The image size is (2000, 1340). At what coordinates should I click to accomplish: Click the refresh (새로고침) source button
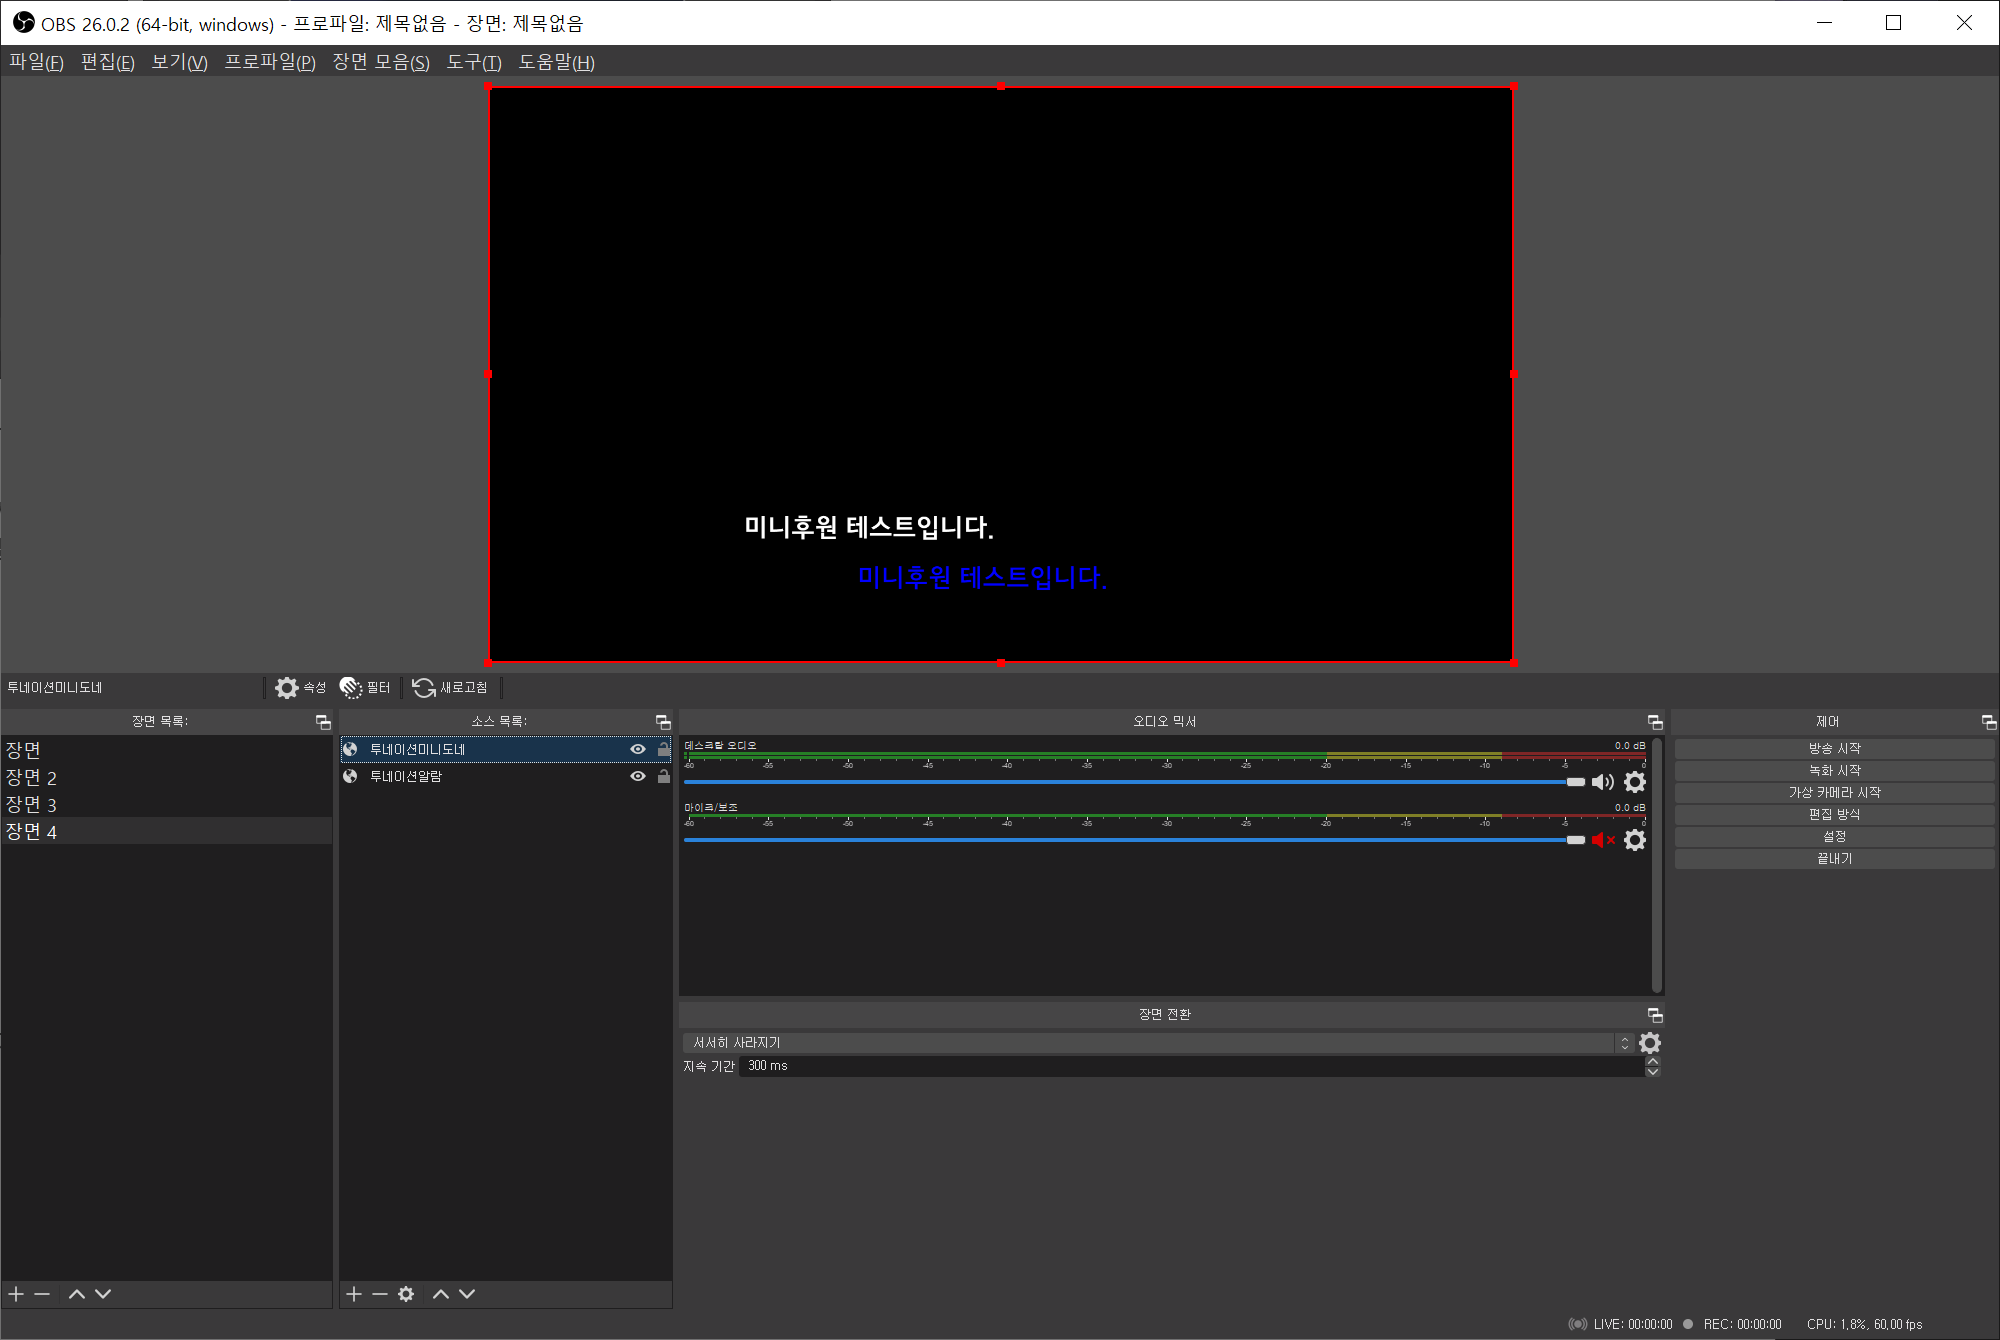(x=450, y=688)
